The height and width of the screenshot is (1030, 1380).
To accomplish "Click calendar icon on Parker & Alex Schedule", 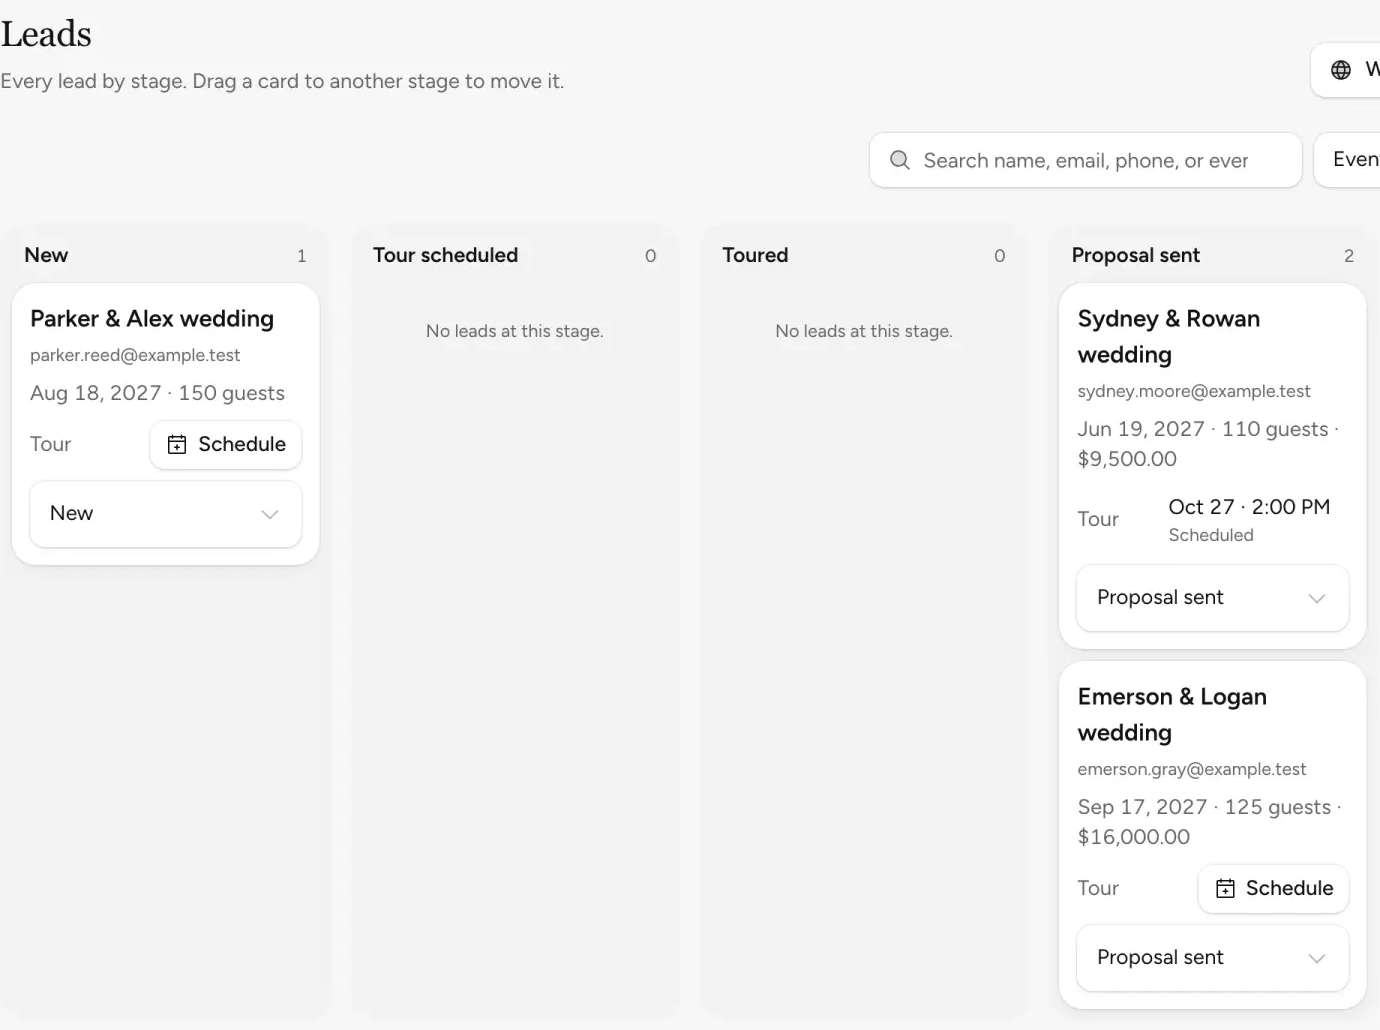I will click(177, 445).
